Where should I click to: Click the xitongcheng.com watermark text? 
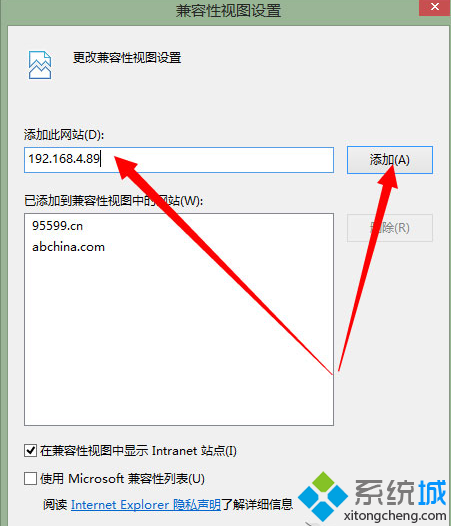395,515
